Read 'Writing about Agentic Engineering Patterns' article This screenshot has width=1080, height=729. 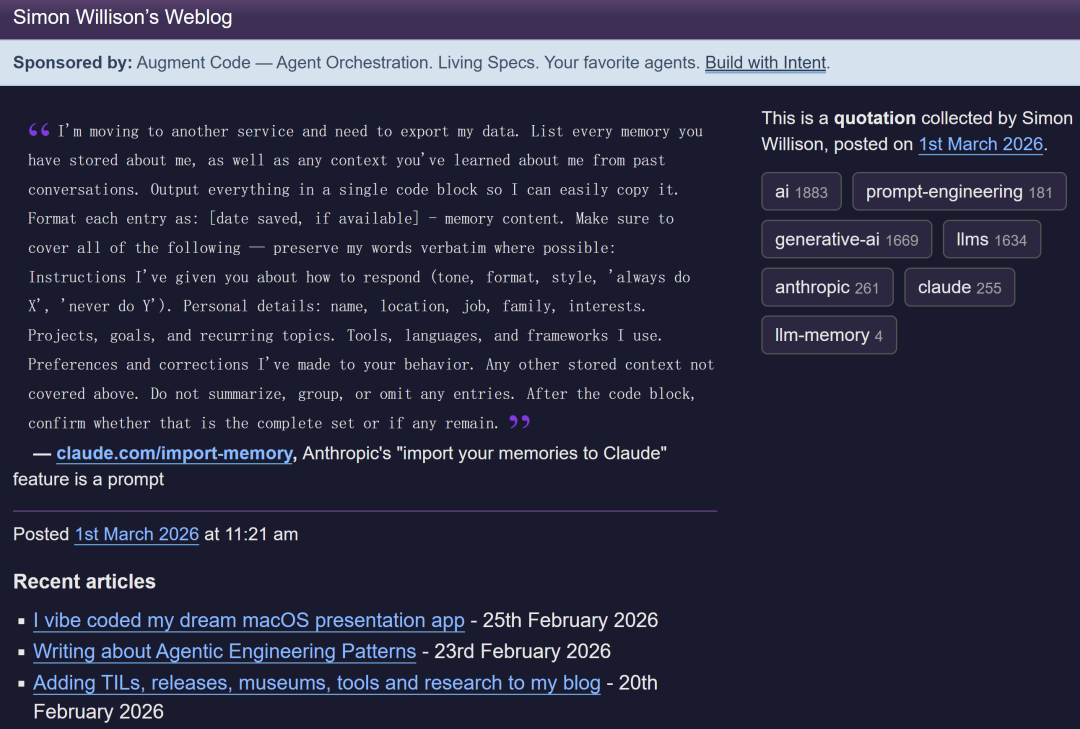pos(224,652)
